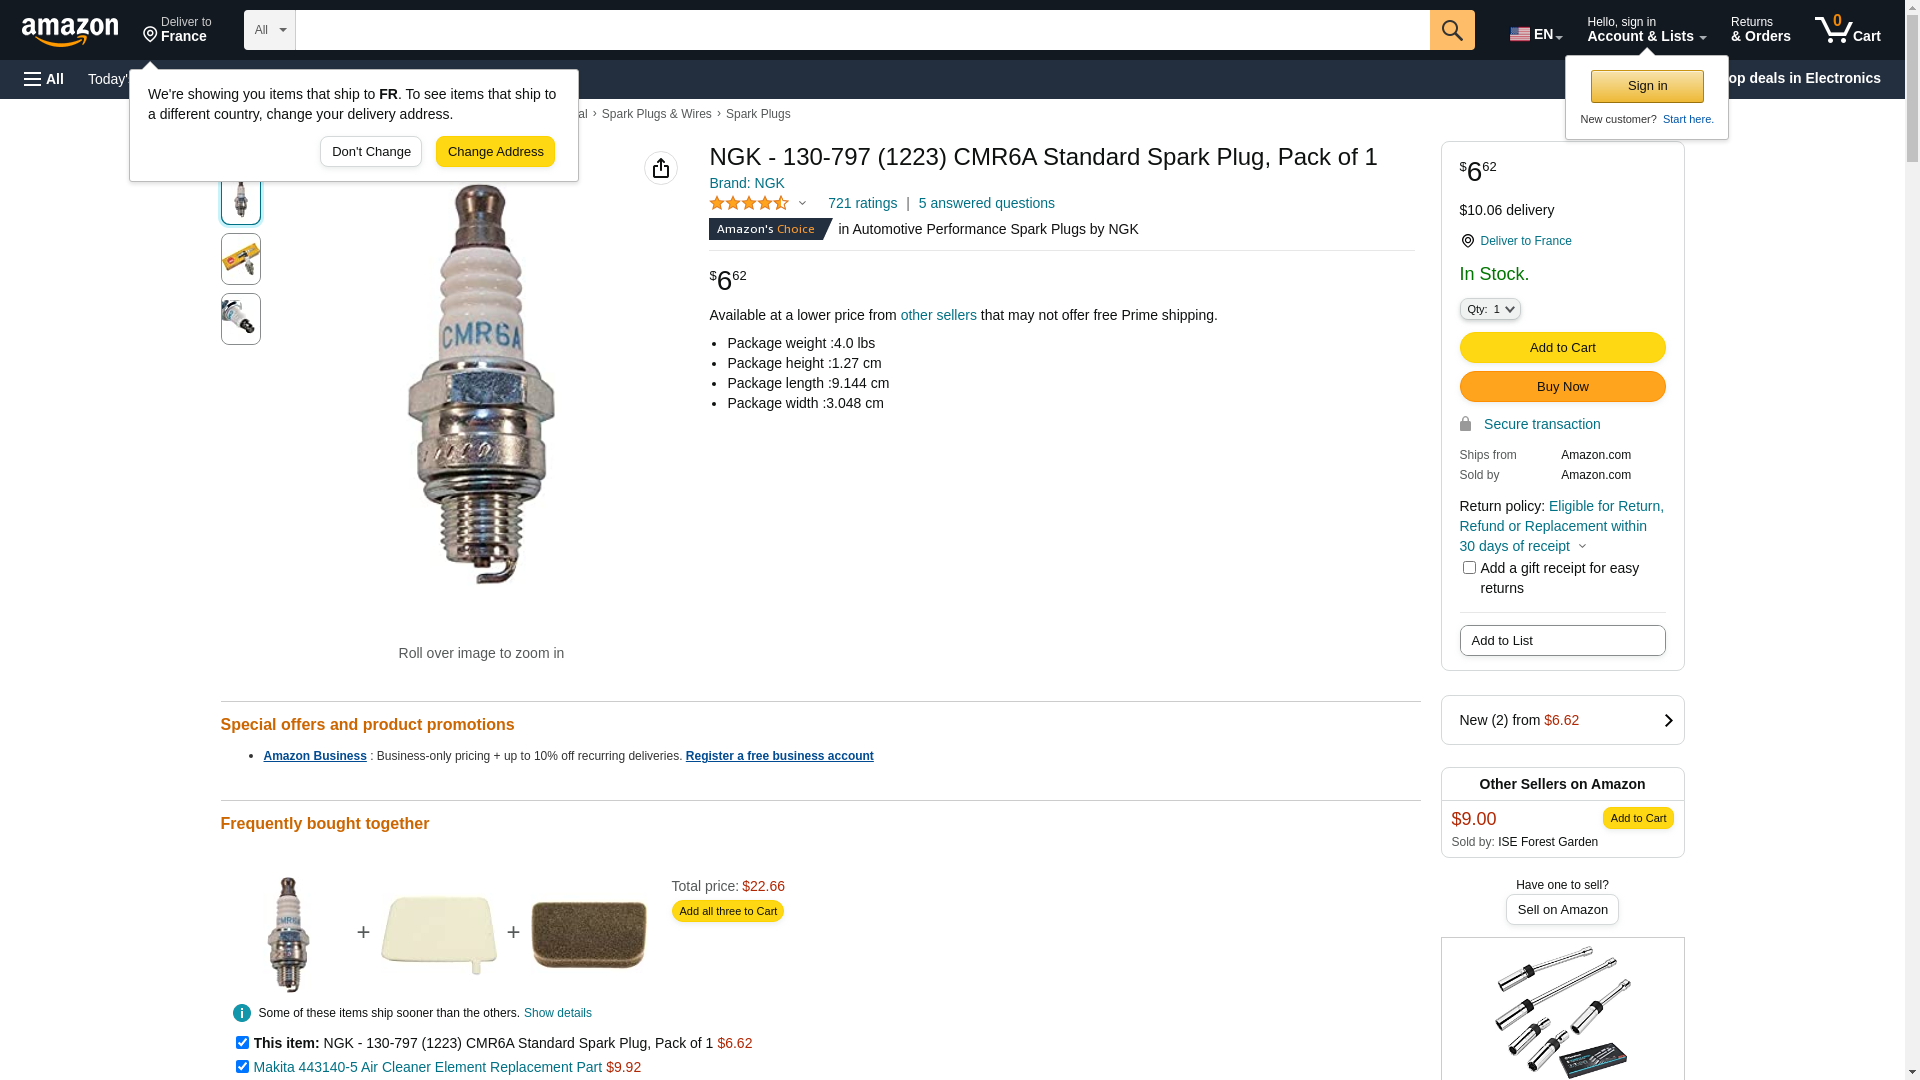Uncheck the 'This item' NGK spark plug checkbox
1920x1080 pixels.
pyautogui.click(x=242, y=1042)
